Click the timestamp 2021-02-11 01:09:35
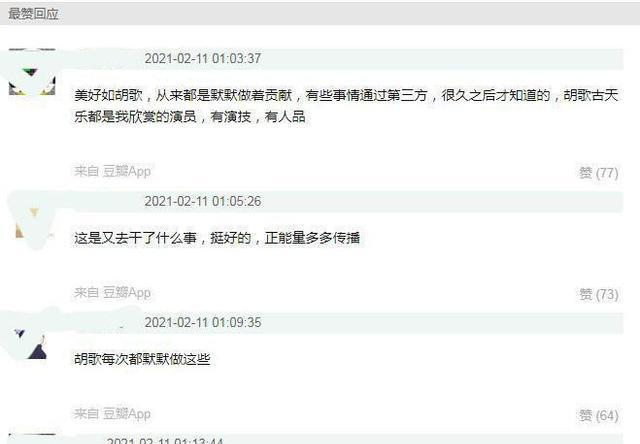Screen dimensions: 640x444 pos(203,322)
